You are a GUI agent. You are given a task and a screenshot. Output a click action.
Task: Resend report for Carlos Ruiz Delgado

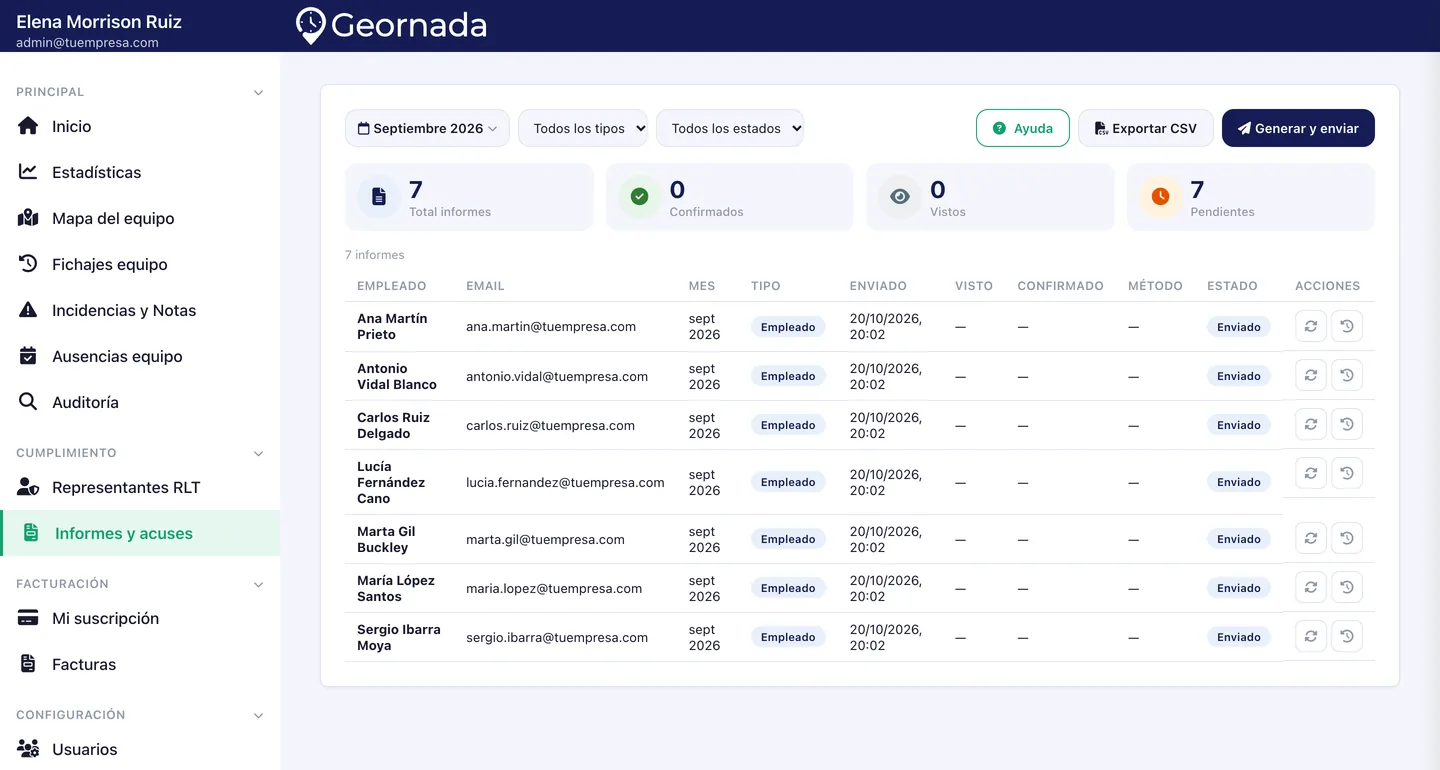click(x=1311, y=424)
